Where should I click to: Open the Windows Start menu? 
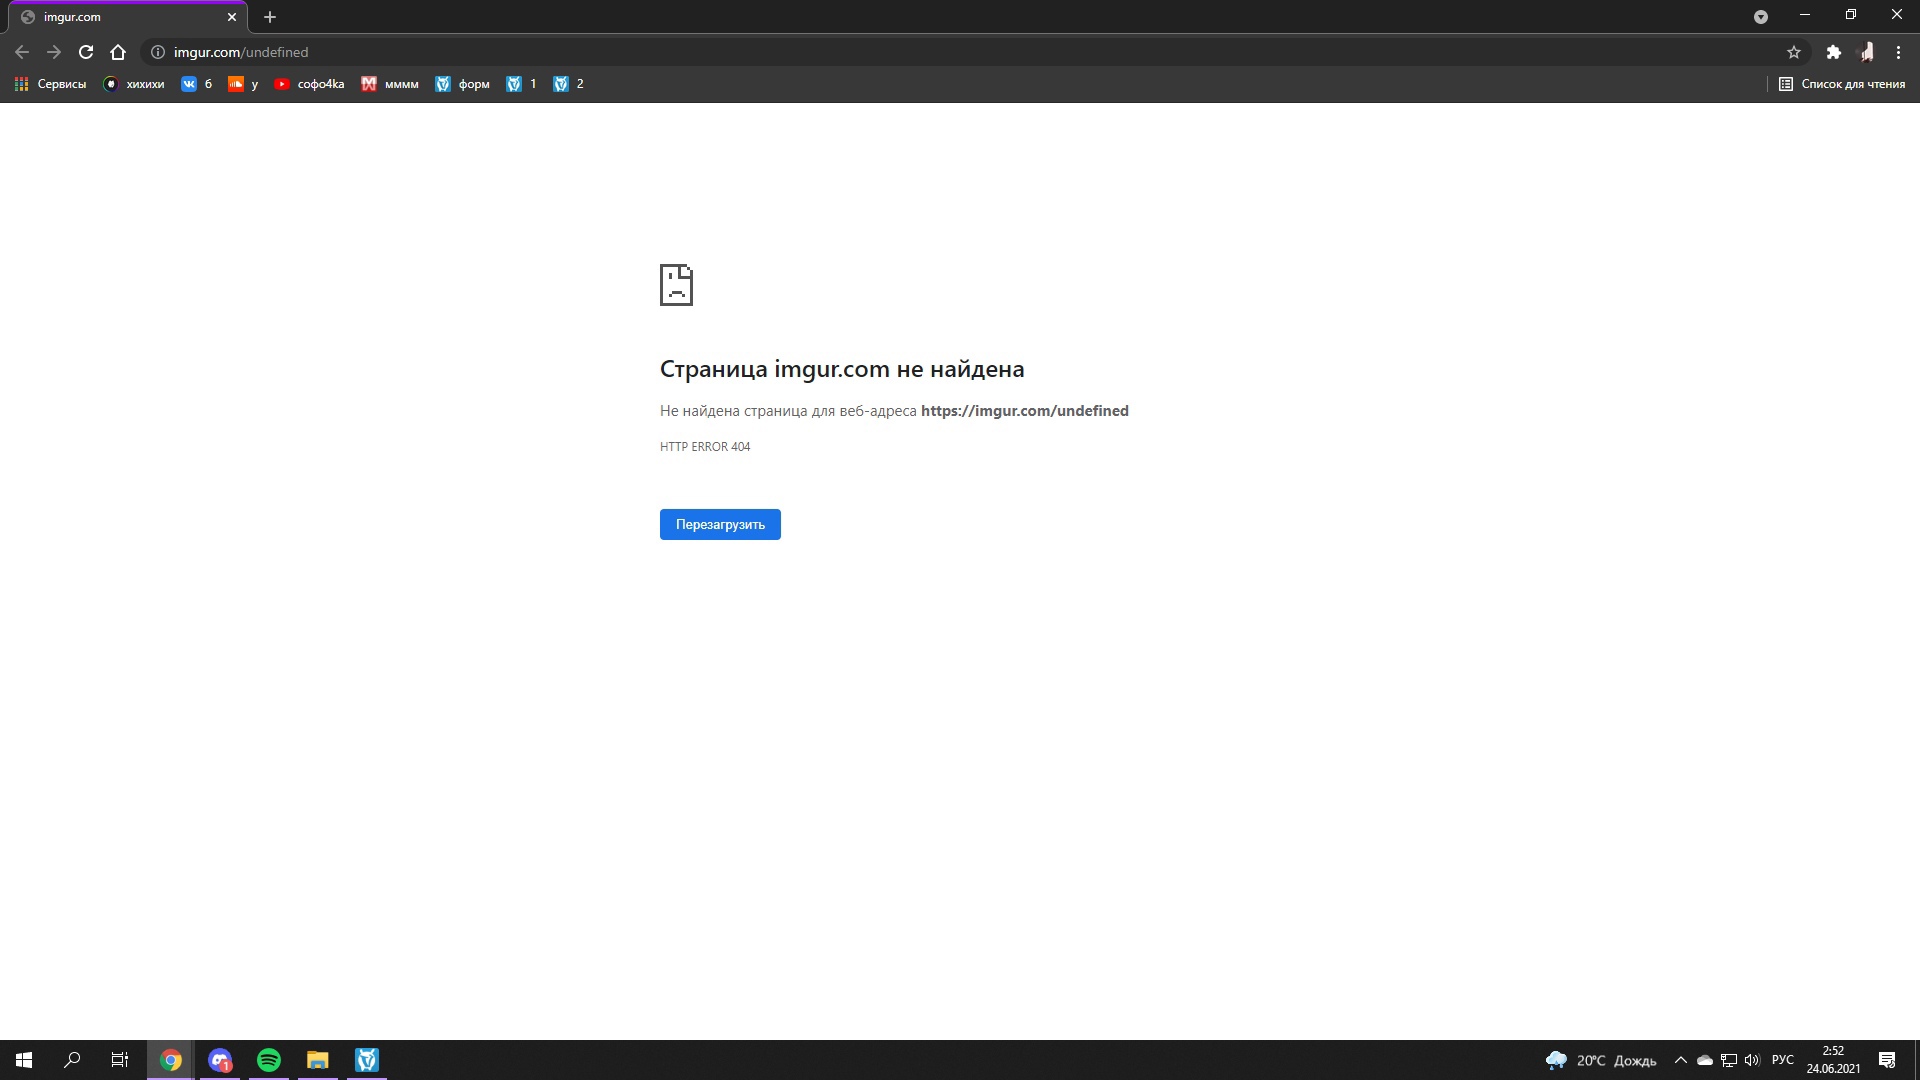[x=24, y=1060]
